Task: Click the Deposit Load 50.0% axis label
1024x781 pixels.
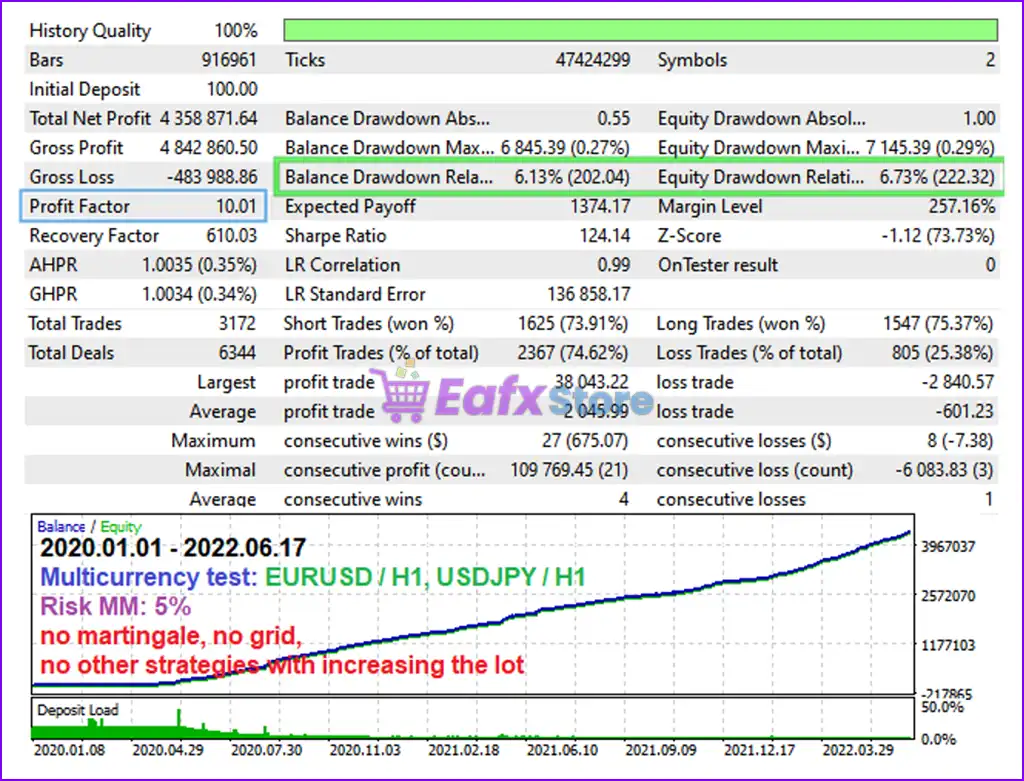Action: [942, 708]
